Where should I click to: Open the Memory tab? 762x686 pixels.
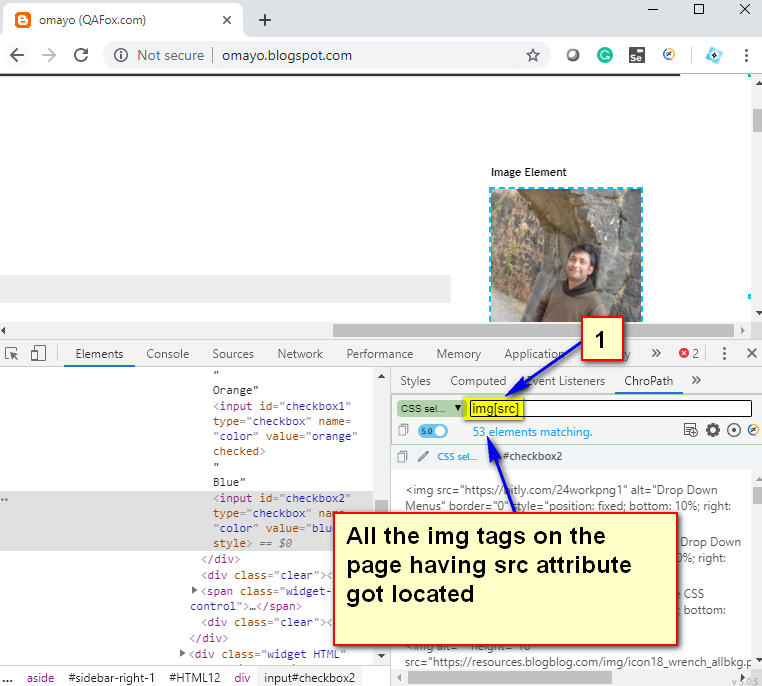(458, 354)
